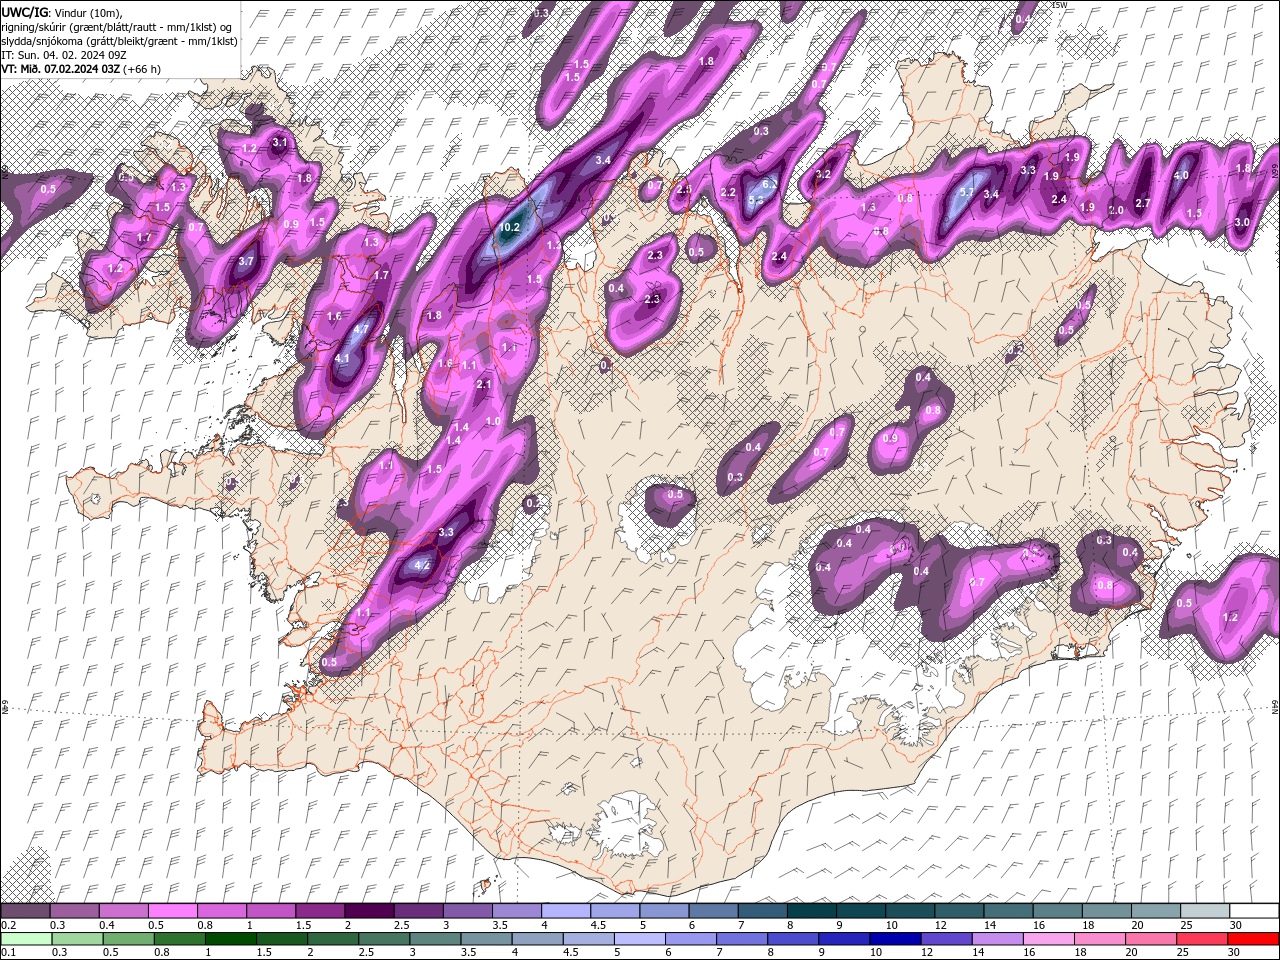This screenshot has width=1280, height=960.
Task: Click the 5.7 precipitation value on the map
Action: pyautogui.click(x=966, y=193)
